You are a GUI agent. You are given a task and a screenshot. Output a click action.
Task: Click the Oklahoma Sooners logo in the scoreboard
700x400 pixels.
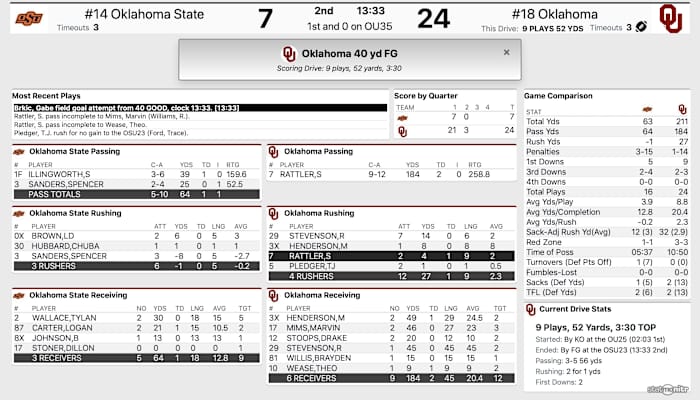point(669,18)
